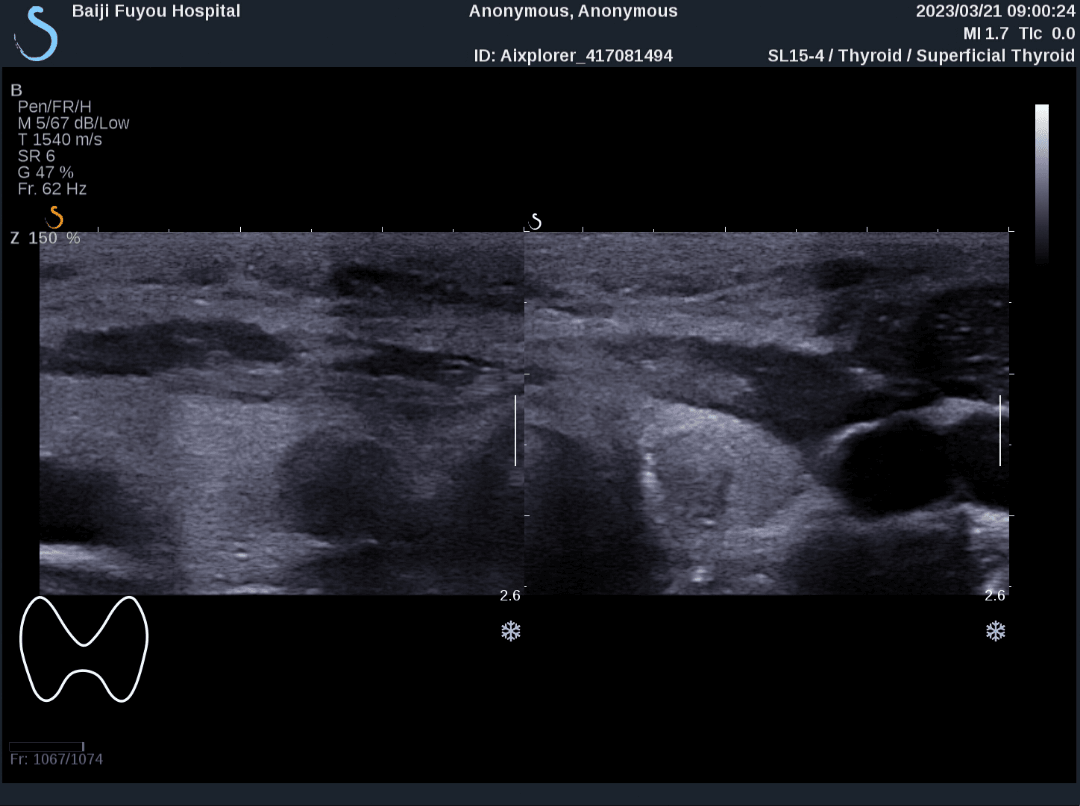The height and width of the screenshot is (806, 1080).
Task: Click the patient name Anonymous, Anonymous
Action: pyautogui.click(x=573, y=12)
